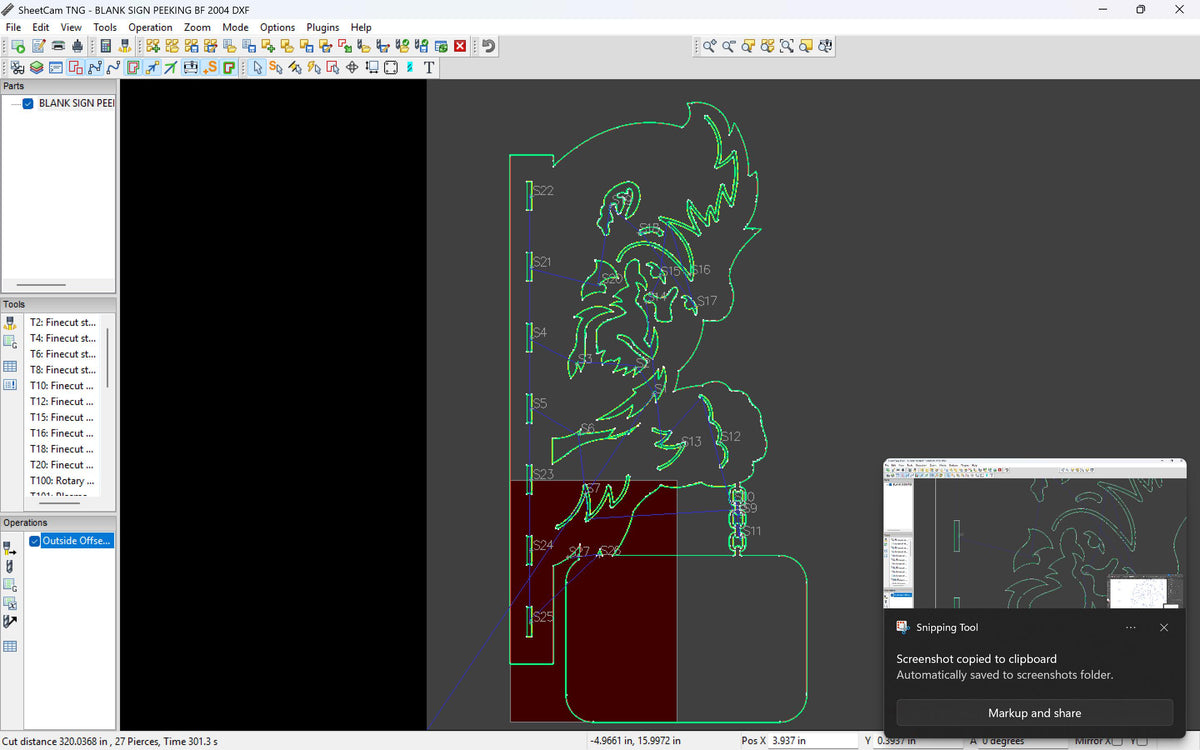1200x750 pixels.
Task: Click the show toolpaths toggle icon
Action: tap(133, 67)
